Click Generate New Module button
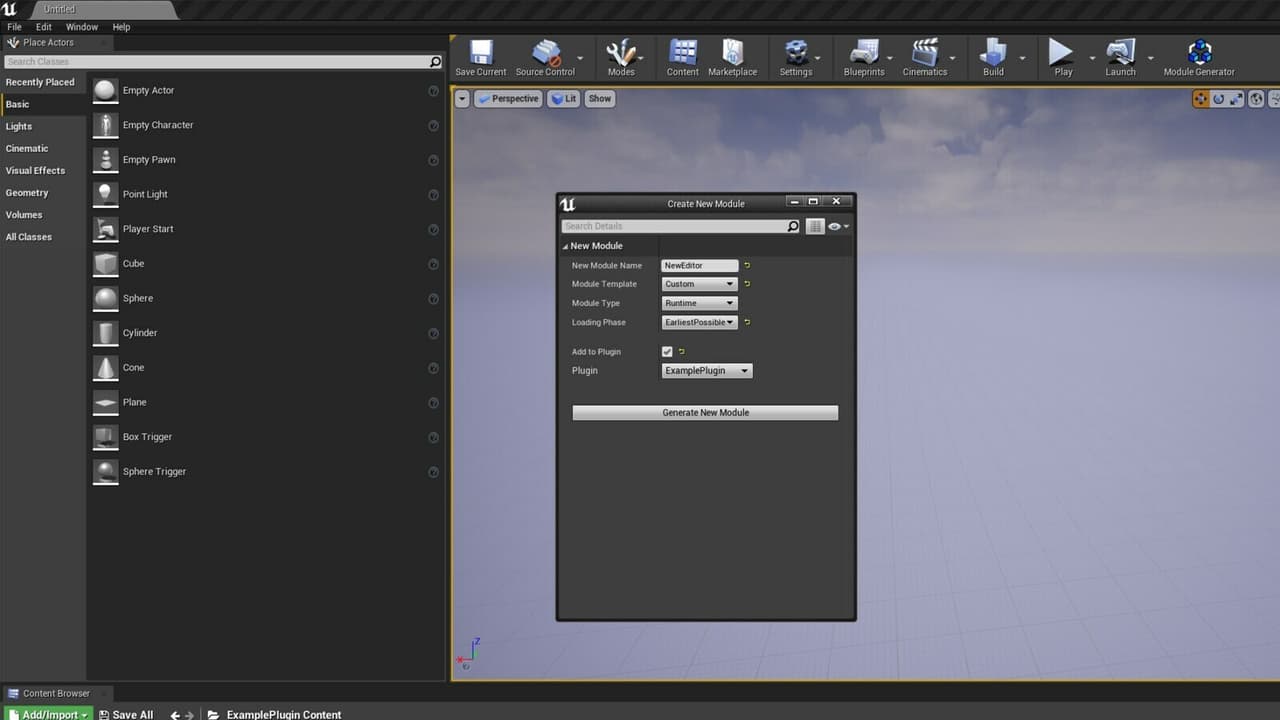Screen dimensions: 1280x720 tap(705, 413)
